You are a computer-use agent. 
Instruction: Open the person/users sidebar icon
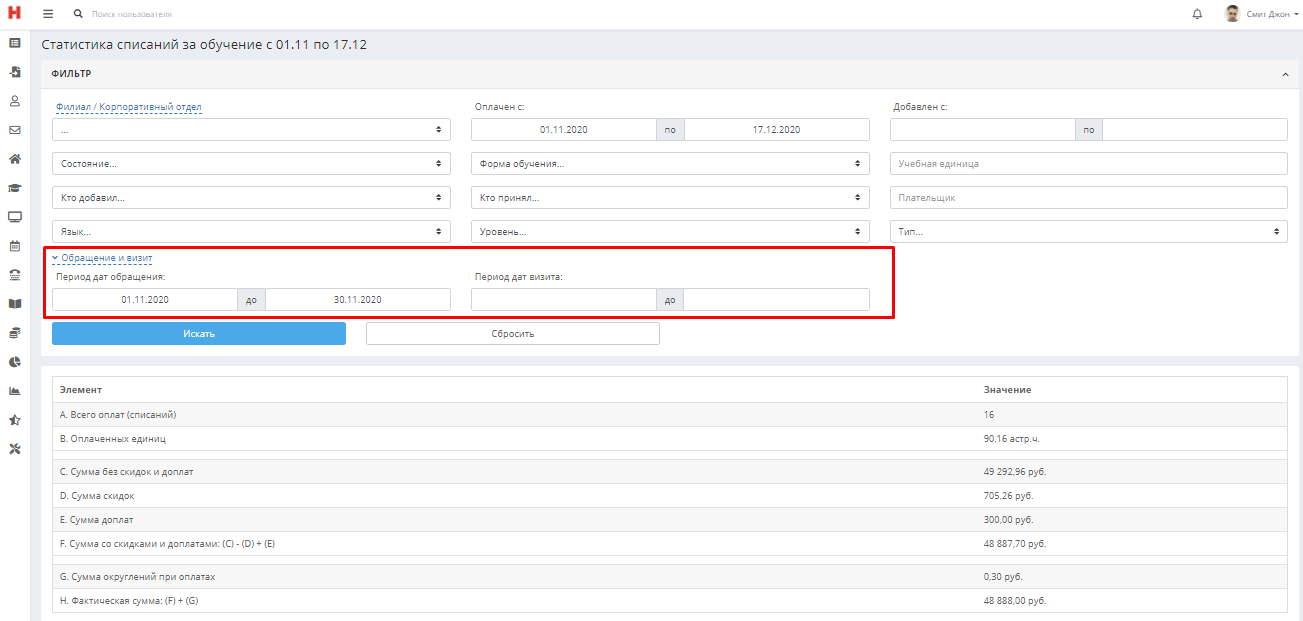pos(15,101)
